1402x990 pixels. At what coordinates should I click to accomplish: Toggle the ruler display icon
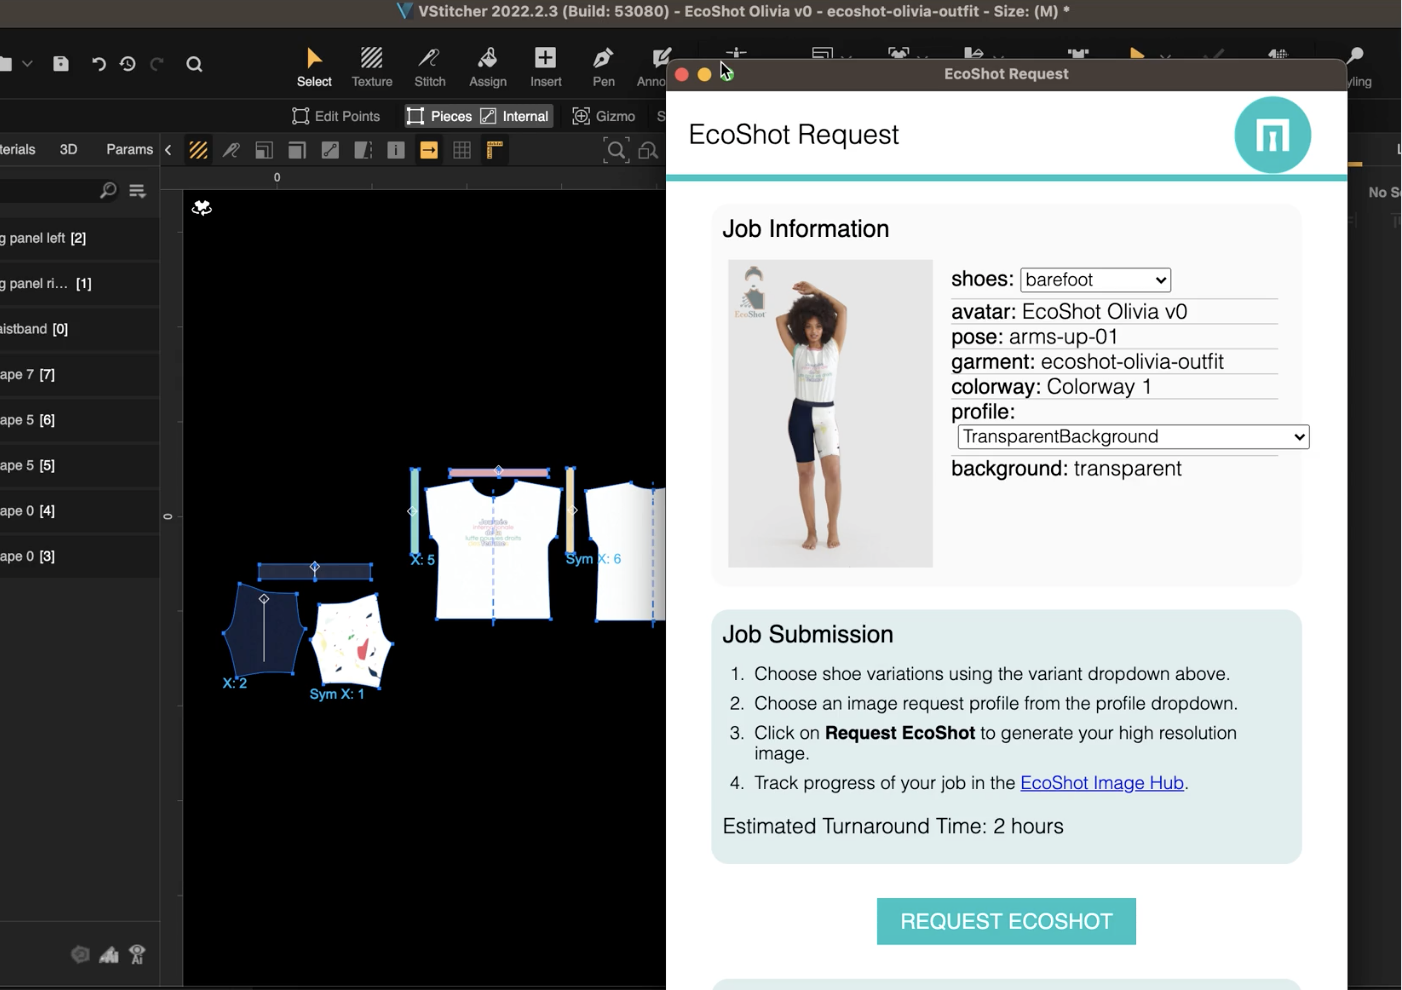[x=495, y=150]
